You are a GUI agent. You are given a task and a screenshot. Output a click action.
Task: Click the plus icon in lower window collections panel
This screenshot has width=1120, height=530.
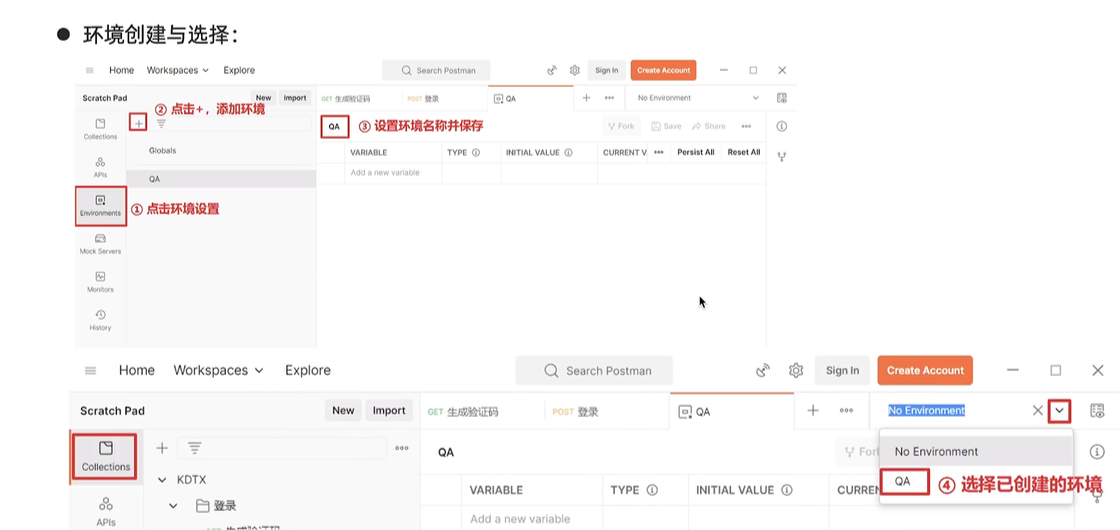point(162,448)
